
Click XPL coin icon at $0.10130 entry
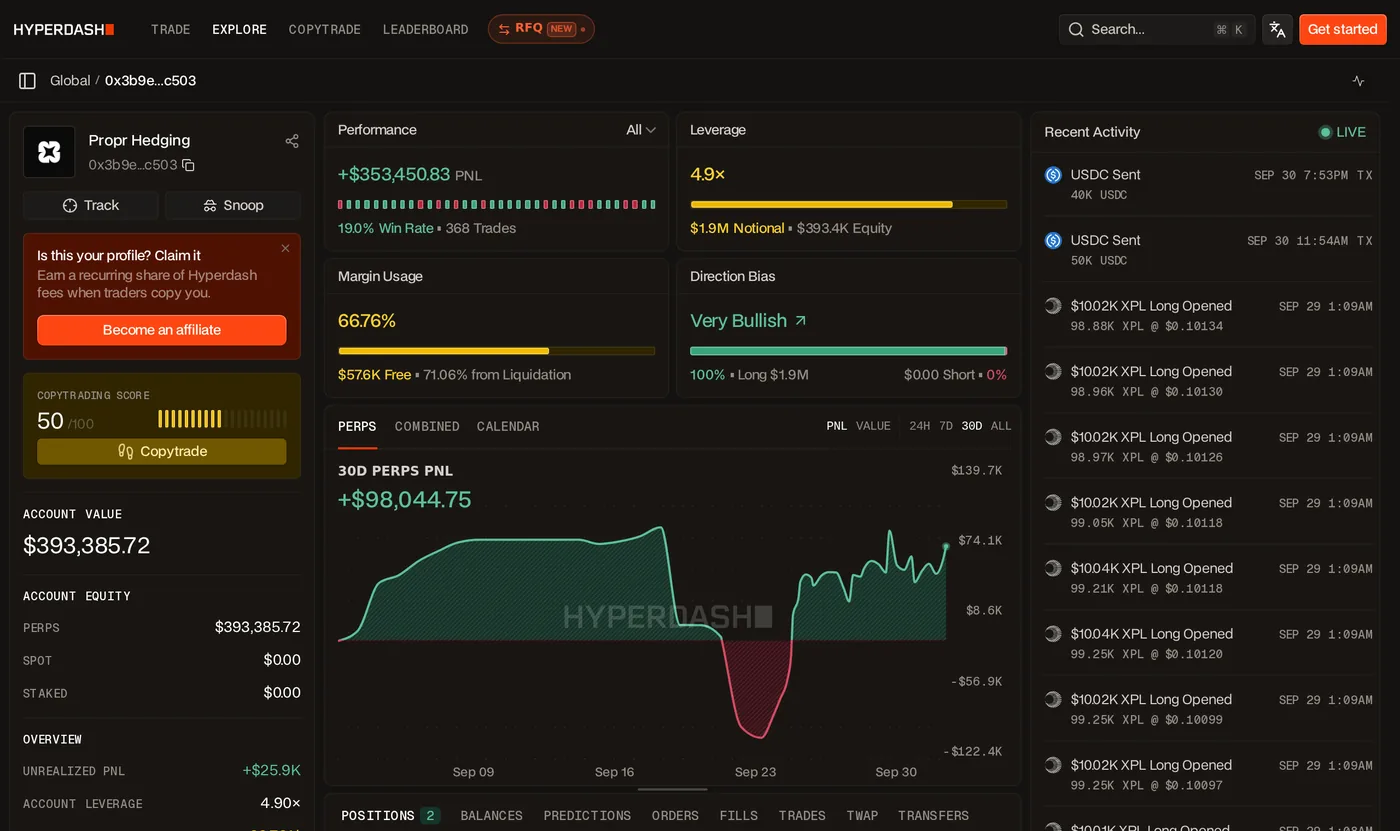pyautogui.click(x=1053, y=372)
